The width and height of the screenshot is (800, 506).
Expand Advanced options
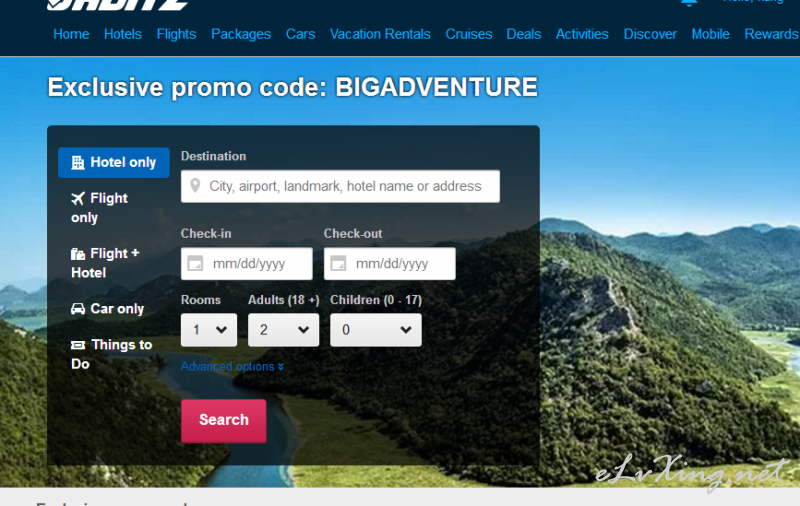point(232,366)
